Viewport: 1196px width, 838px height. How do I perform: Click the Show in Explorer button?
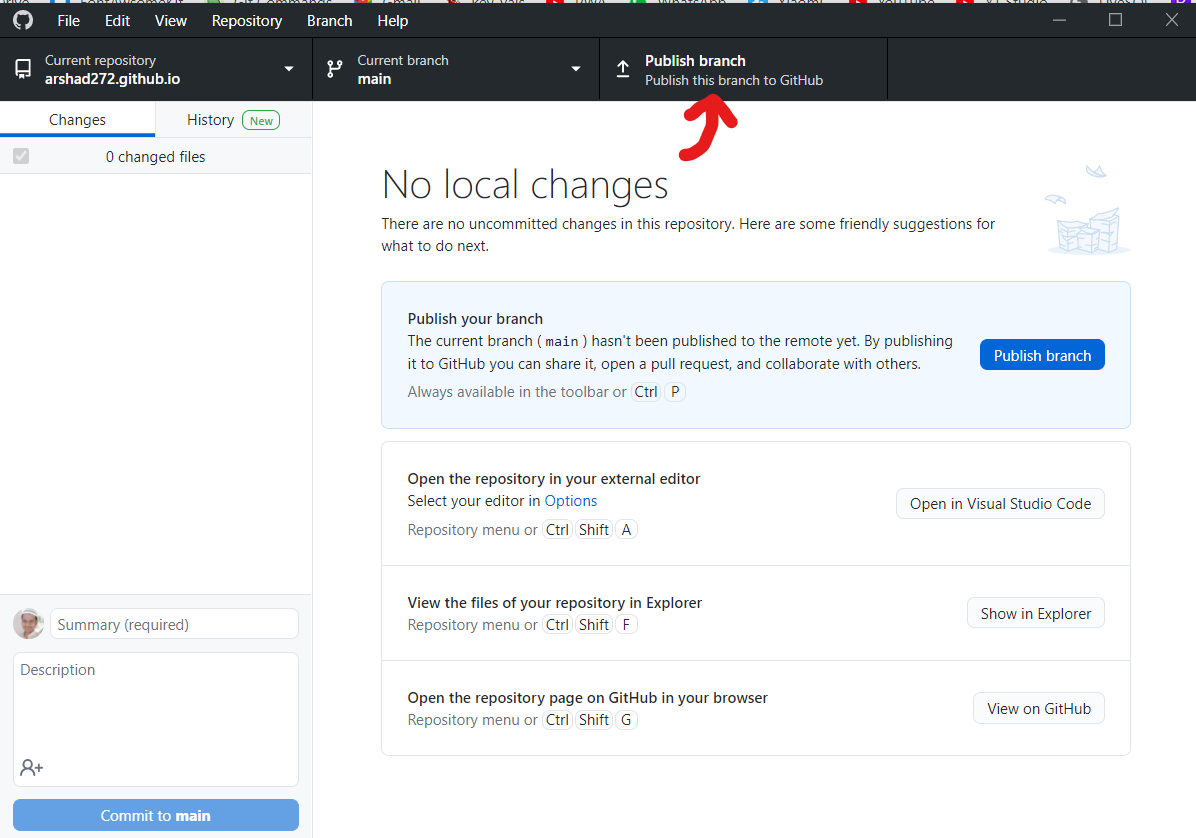click(x=1035, y=613)
